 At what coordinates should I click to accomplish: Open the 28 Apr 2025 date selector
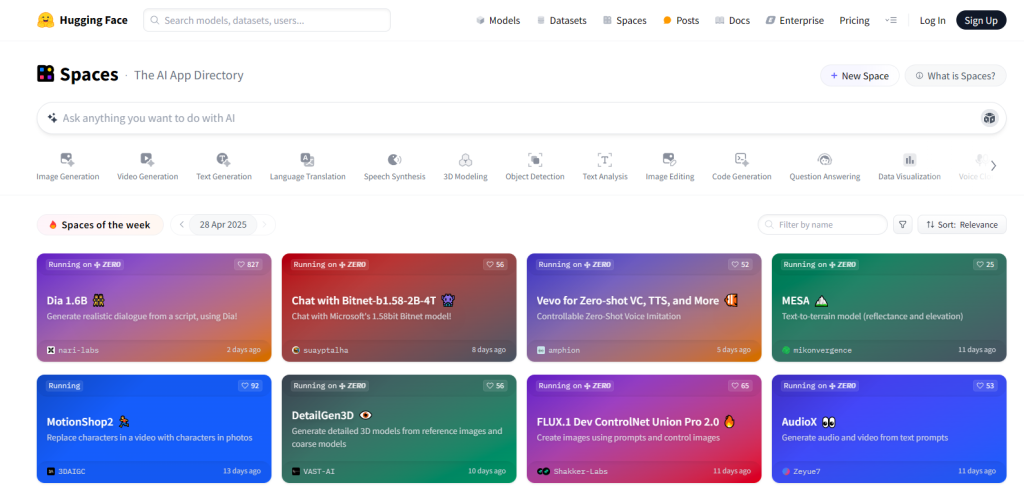[x=223, y=225]
